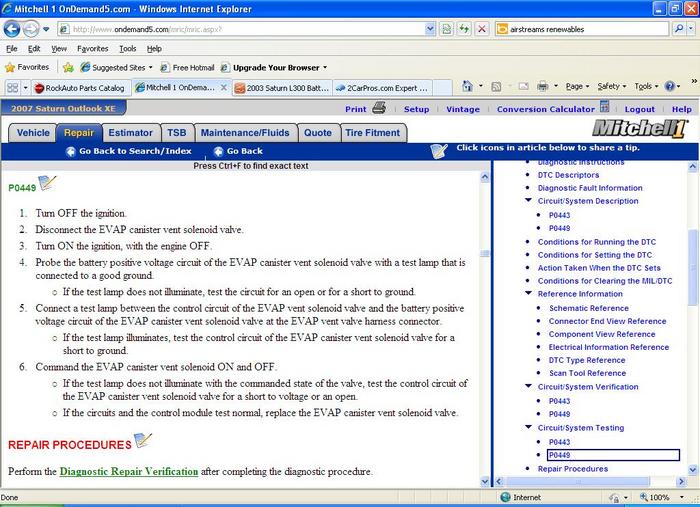
Task: Click tip notepad icon beside Repair Procedures
Action: point(143,440)
